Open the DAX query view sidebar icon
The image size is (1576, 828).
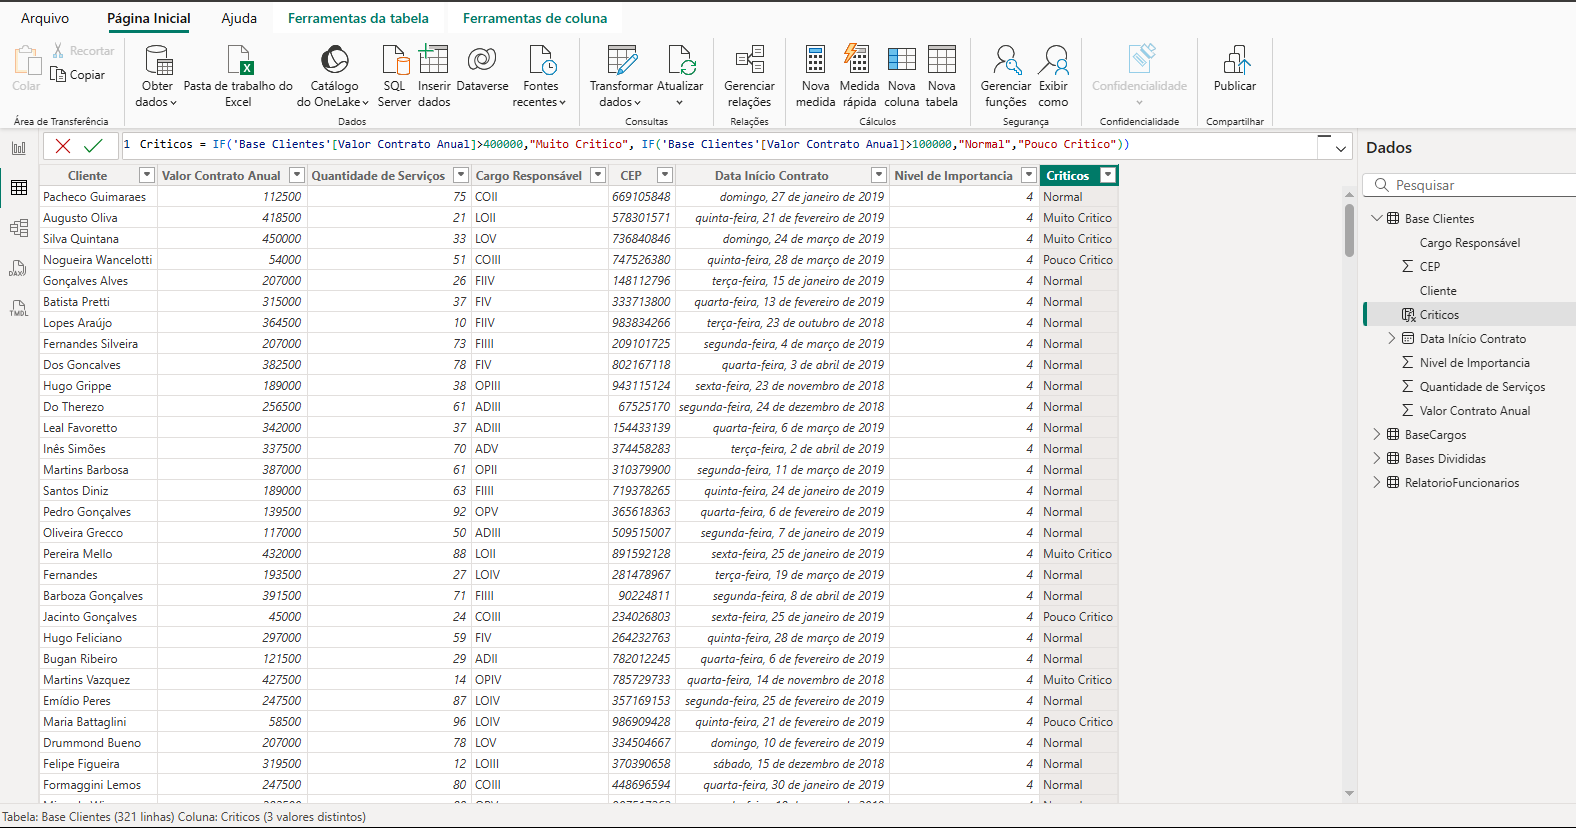(x=19, y=268)
